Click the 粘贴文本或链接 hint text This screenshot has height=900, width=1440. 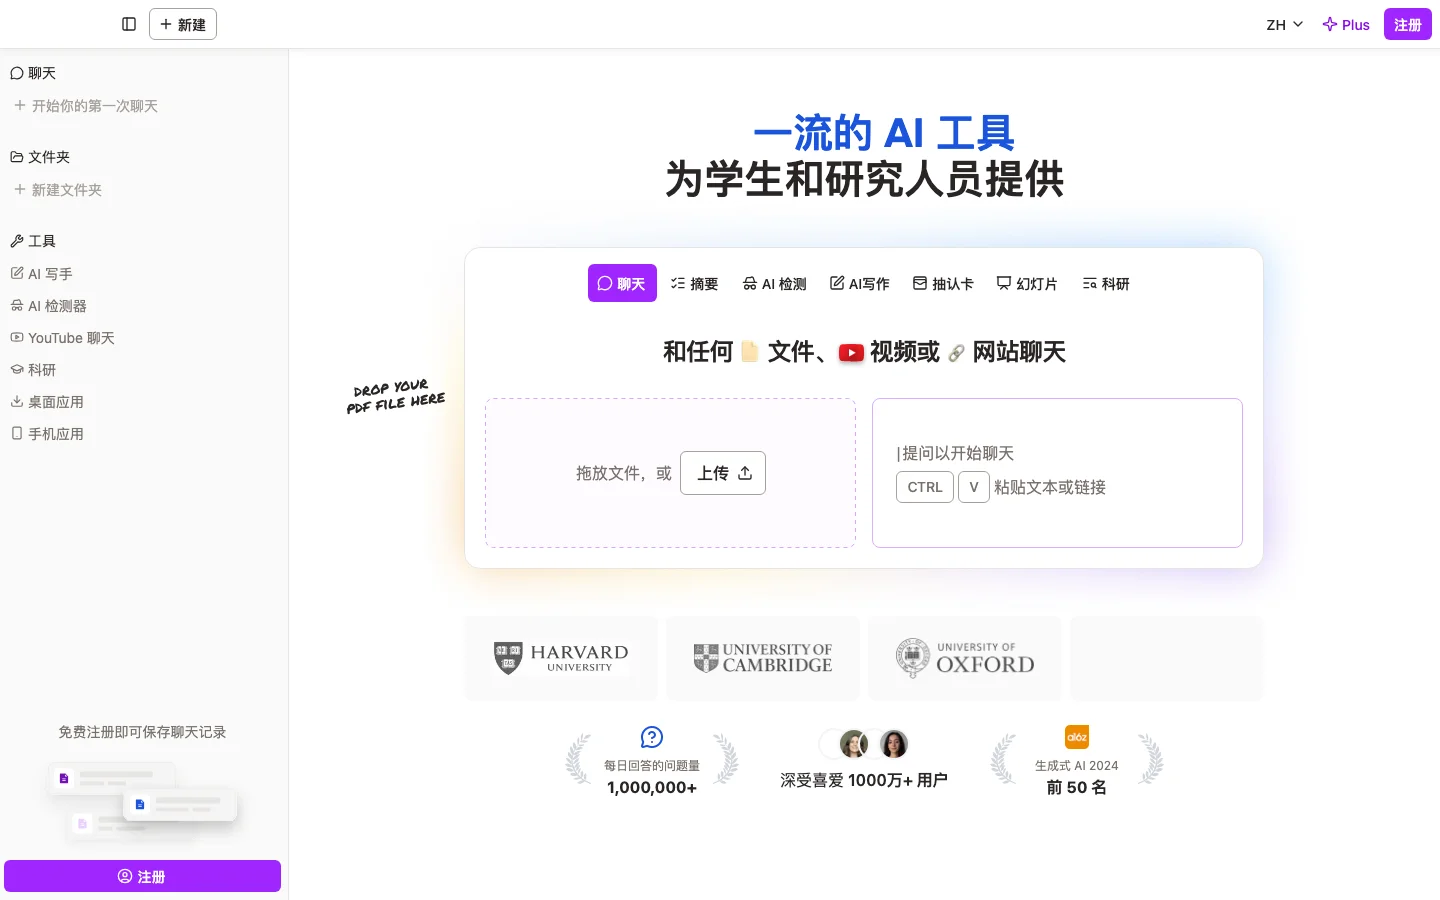point(1050,487)
